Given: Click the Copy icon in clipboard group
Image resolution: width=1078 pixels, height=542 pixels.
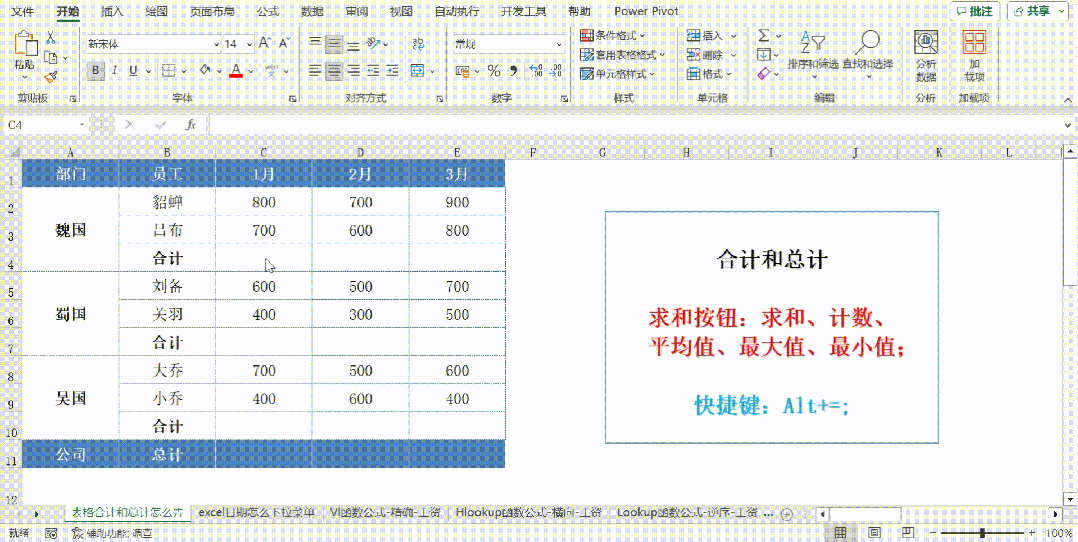Looking at the screenshot, I should tap(51, 57).
